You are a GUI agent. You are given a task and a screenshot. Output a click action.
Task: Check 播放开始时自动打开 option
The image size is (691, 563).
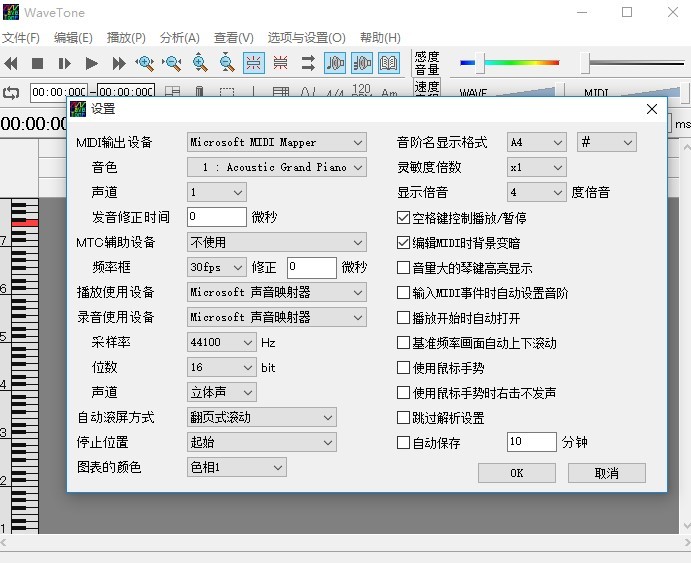click(x=403, y=318)
